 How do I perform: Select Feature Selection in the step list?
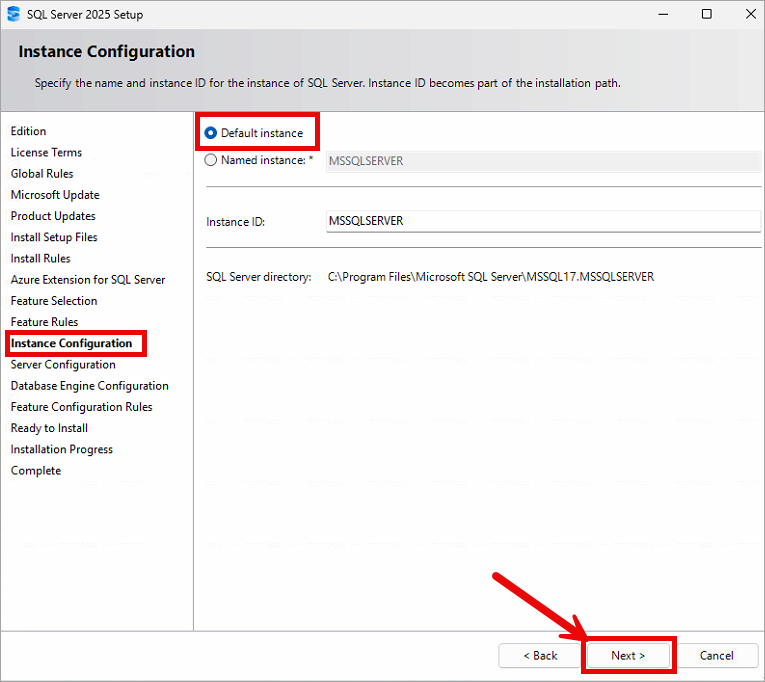(x=54, y=301)
